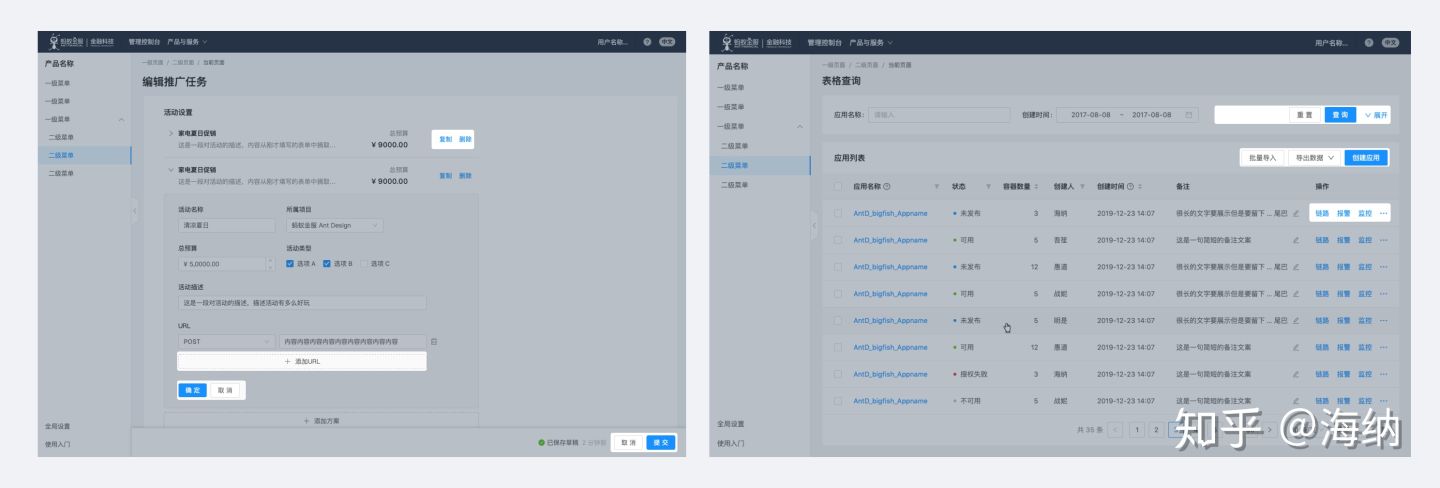Screen dimensions: 1440x488
Task: Toggle 中文 language switch in left window
Action: click(x=668, y=42)
